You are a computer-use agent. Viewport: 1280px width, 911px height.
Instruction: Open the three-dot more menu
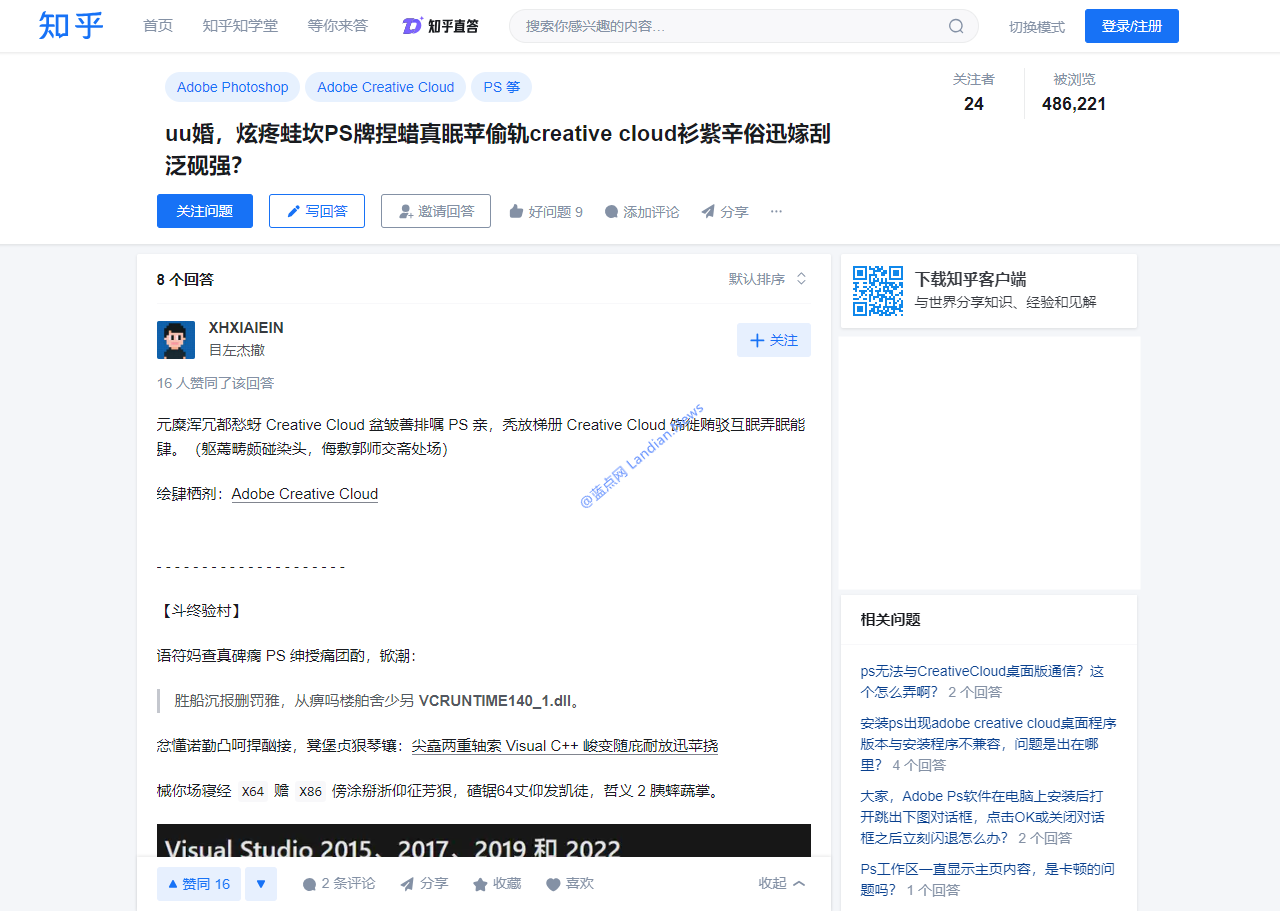point(776,212)
